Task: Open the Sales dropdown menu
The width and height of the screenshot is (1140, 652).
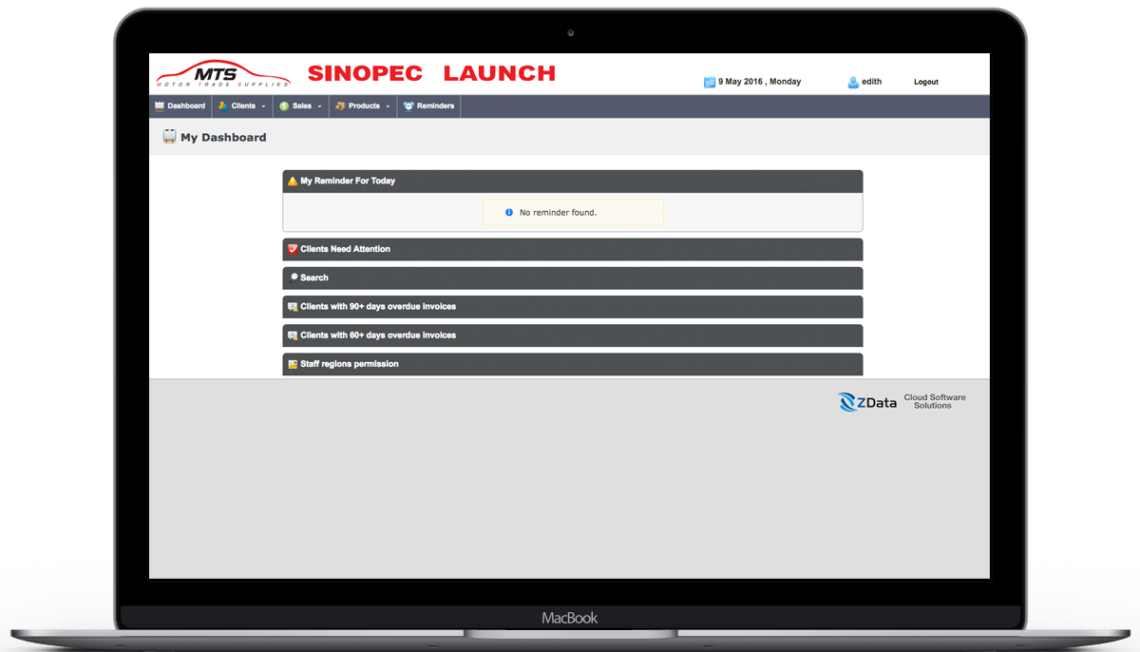Action: tap(301, 106)
